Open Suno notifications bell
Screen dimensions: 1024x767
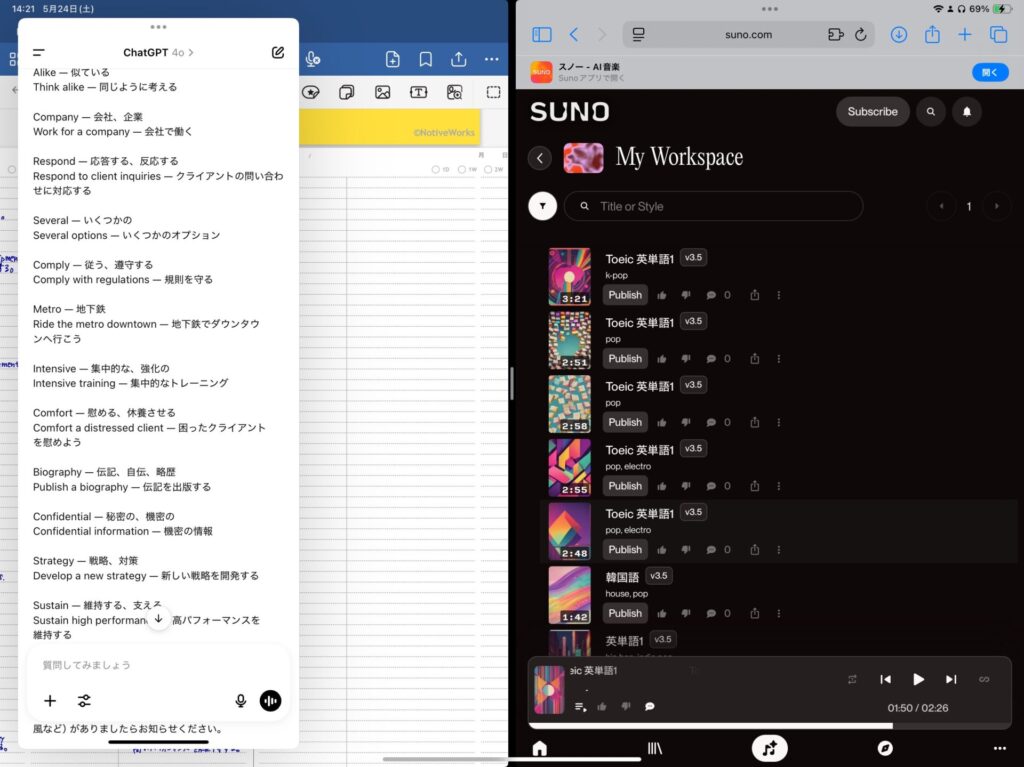[967, 112]
